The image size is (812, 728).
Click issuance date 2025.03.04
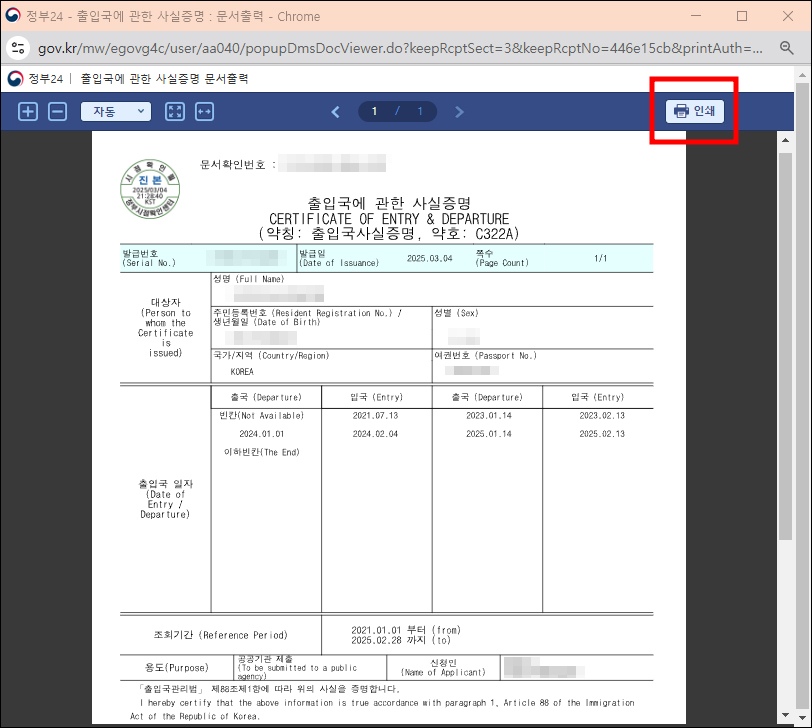point(429,258)
